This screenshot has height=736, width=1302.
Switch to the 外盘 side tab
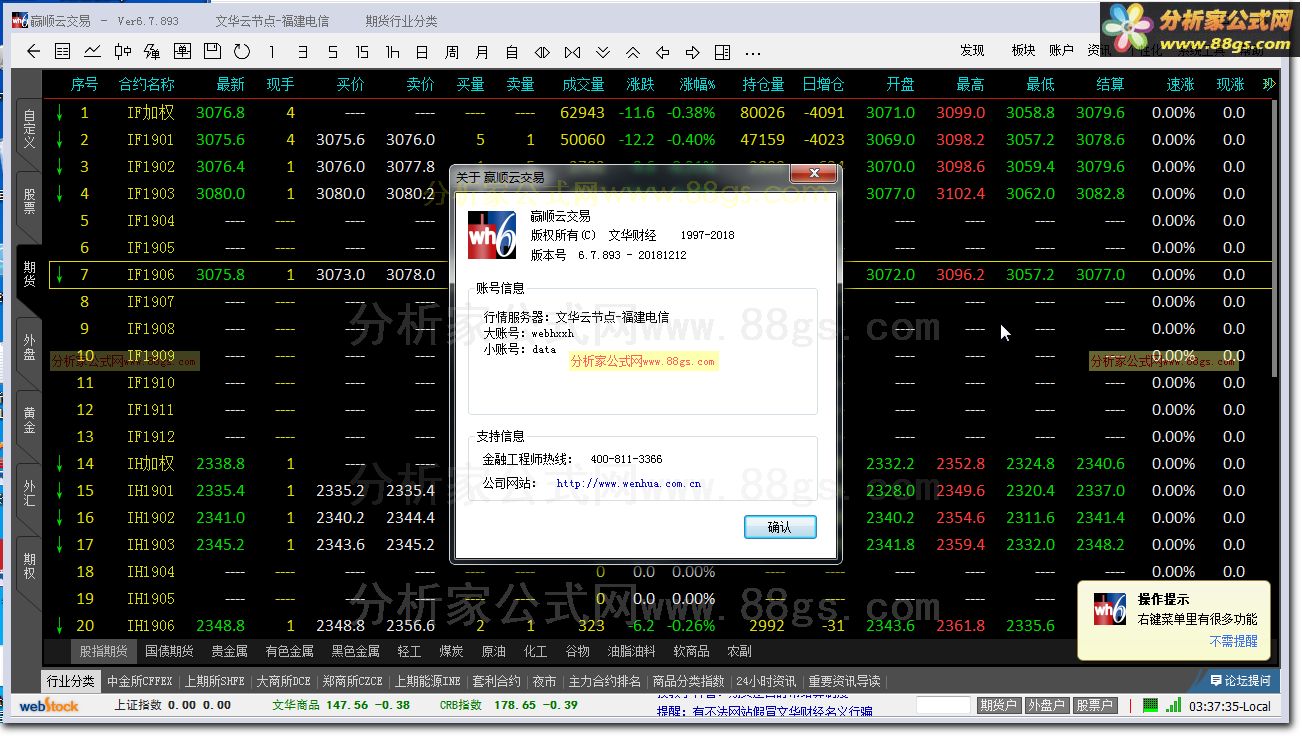[x=29, y=347]
